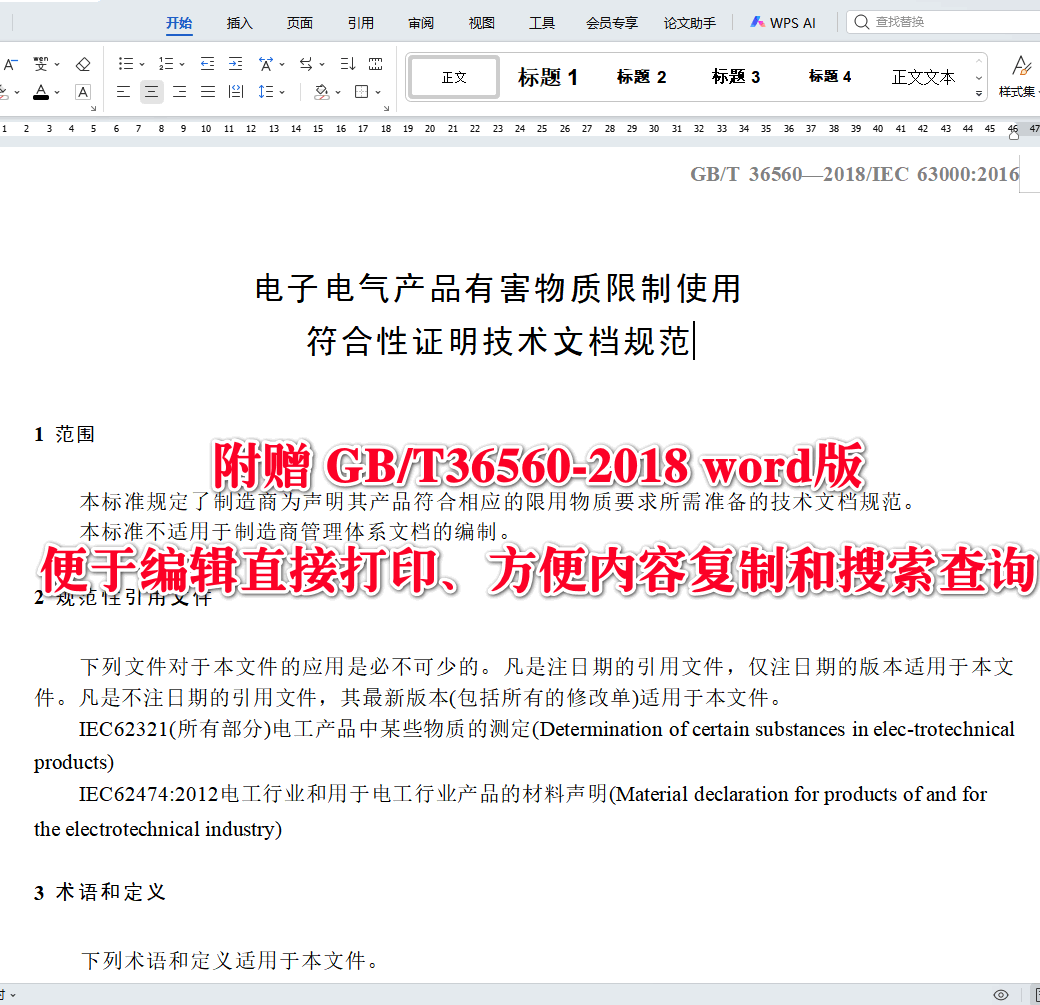Open paragraph settings dialog launcher

coord(386,109)
